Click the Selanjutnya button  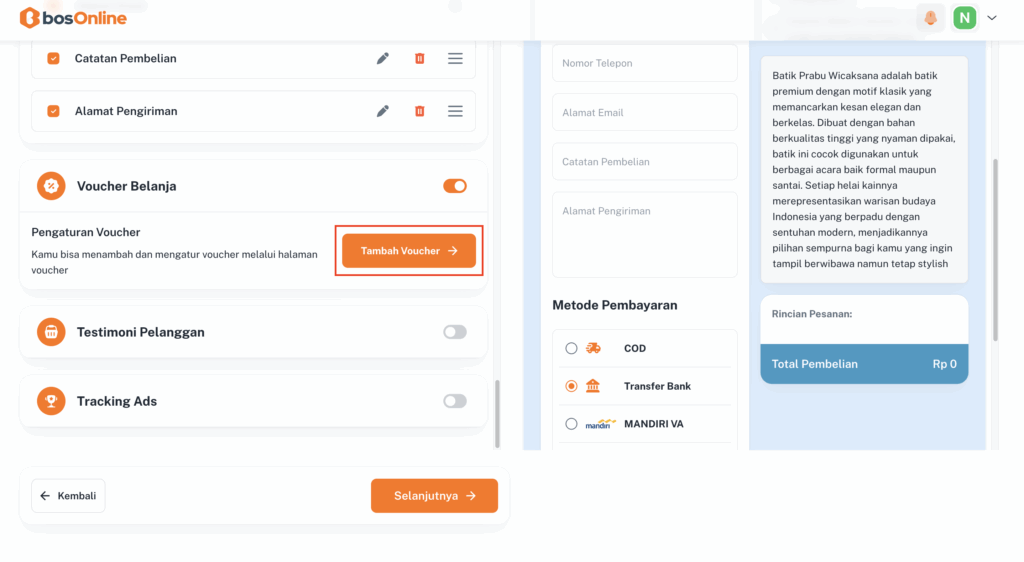pyautogui.click(x=434, y=496)
